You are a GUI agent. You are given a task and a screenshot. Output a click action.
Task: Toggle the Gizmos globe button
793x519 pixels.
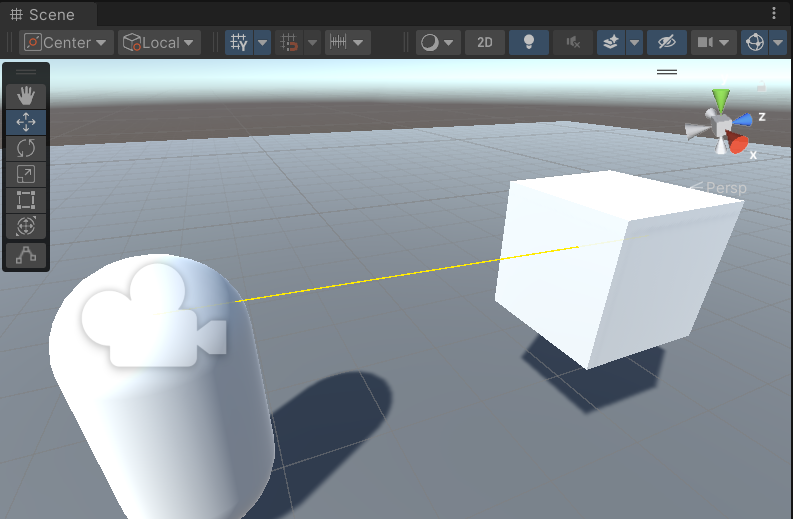tap(755, 42)
